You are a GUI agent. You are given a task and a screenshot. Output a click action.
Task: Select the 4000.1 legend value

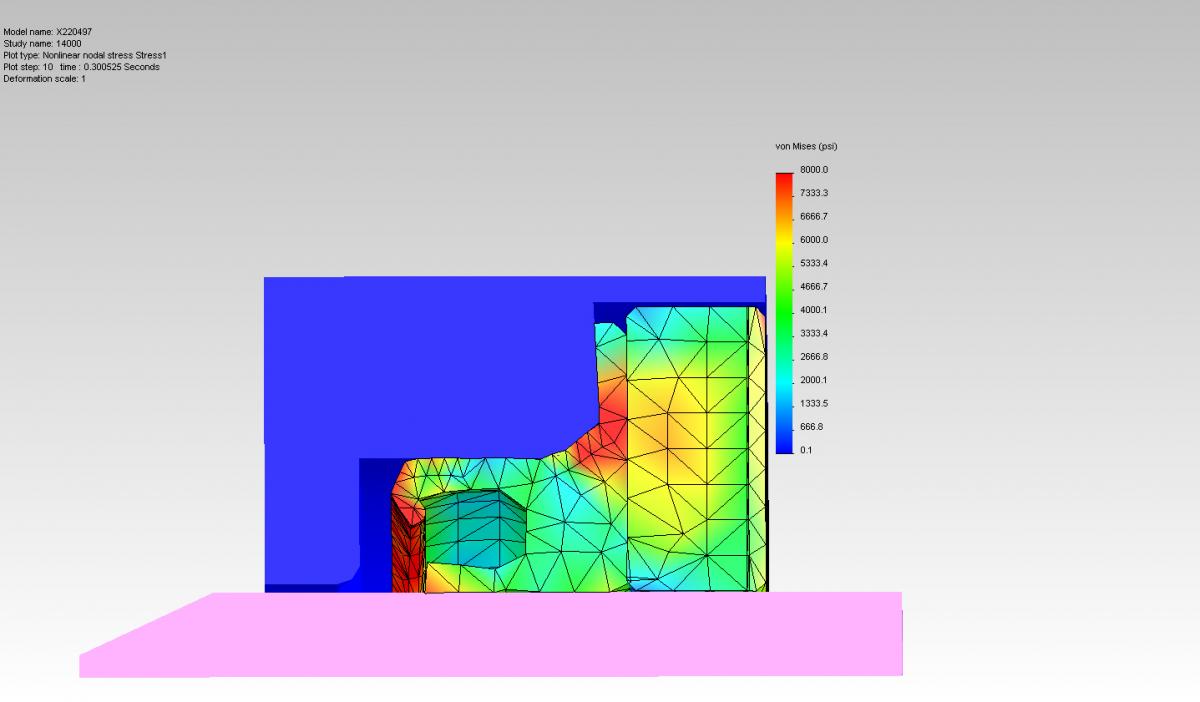(x=813, y=310)
